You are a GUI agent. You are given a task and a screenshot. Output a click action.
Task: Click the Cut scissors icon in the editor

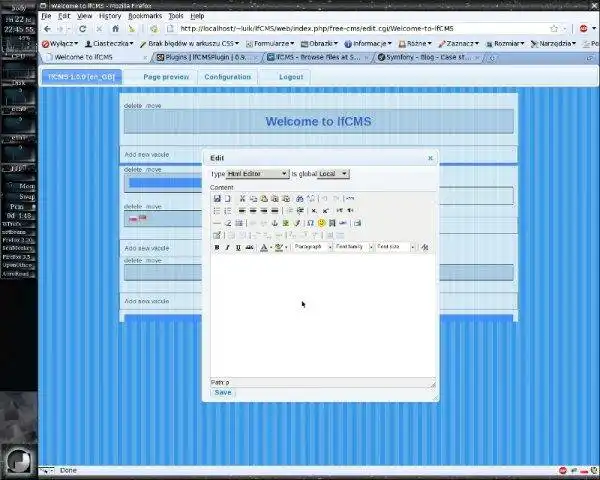coord(242,198)
